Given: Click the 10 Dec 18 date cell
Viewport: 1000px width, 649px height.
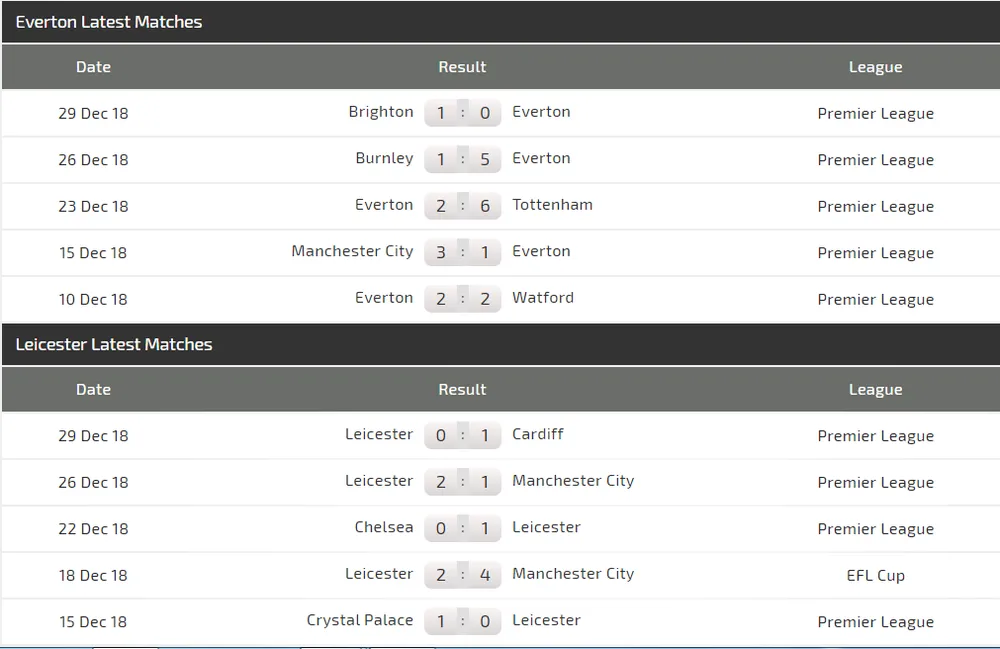Looking at the screenshot, I should click(93, 299).
